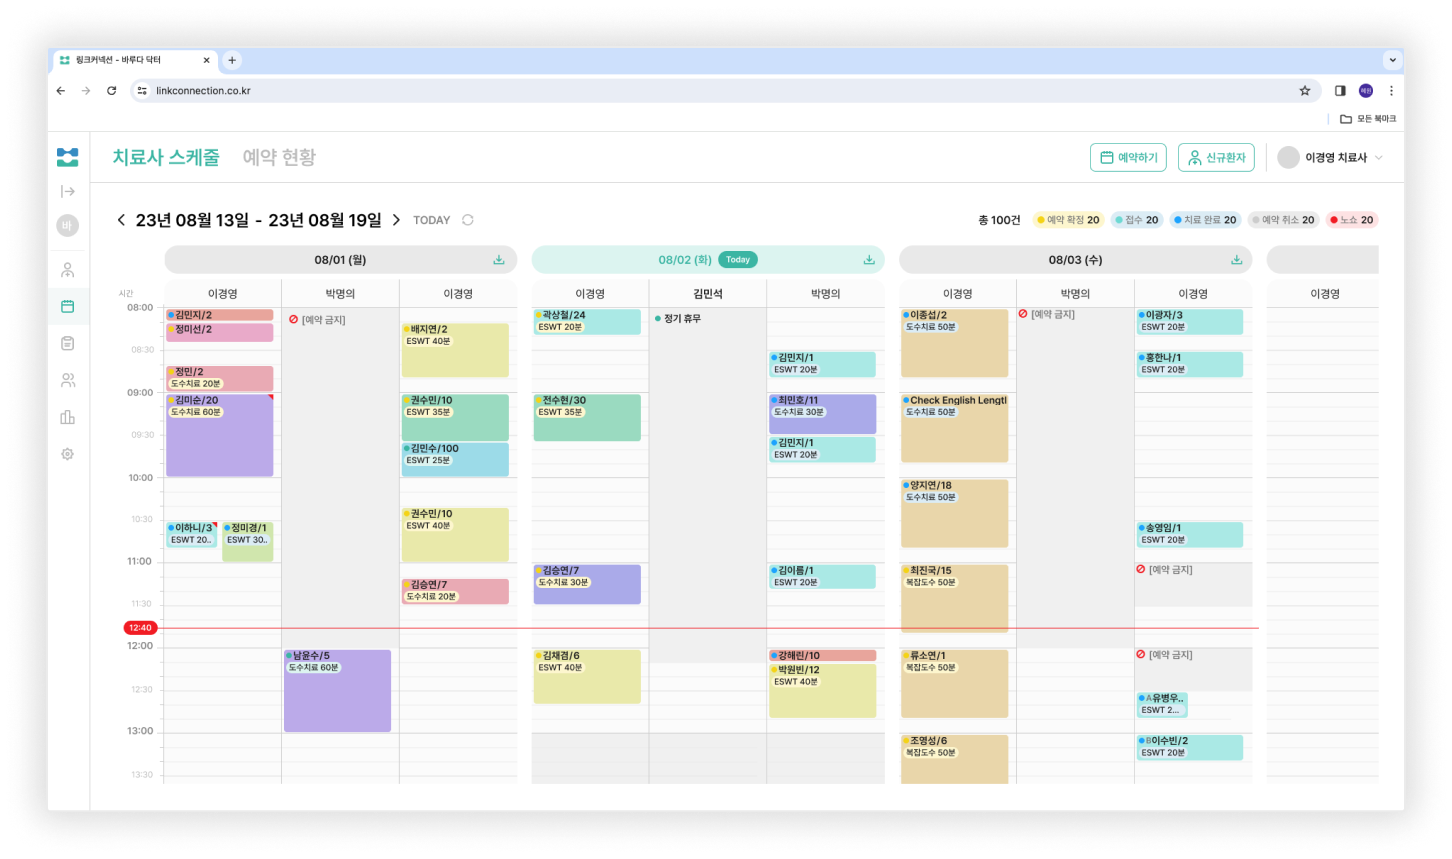The width and height of the screenshot is (1452, 859).
Task: Select the calendar schedule sidebar icon
Action: (x=67, y=307)
